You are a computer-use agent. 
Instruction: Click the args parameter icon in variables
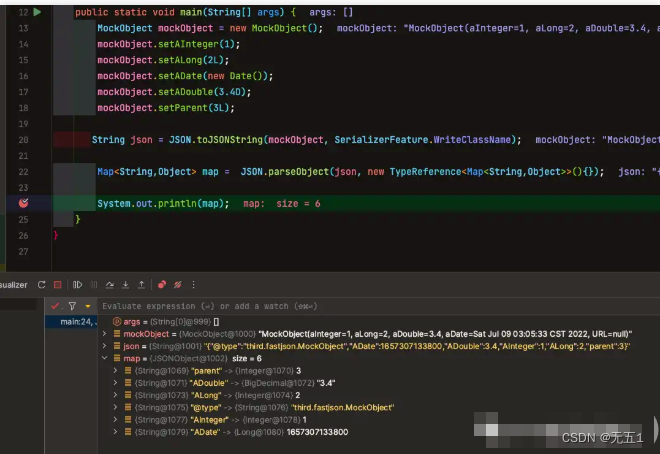pyautogui.click(x=117, y=321)
